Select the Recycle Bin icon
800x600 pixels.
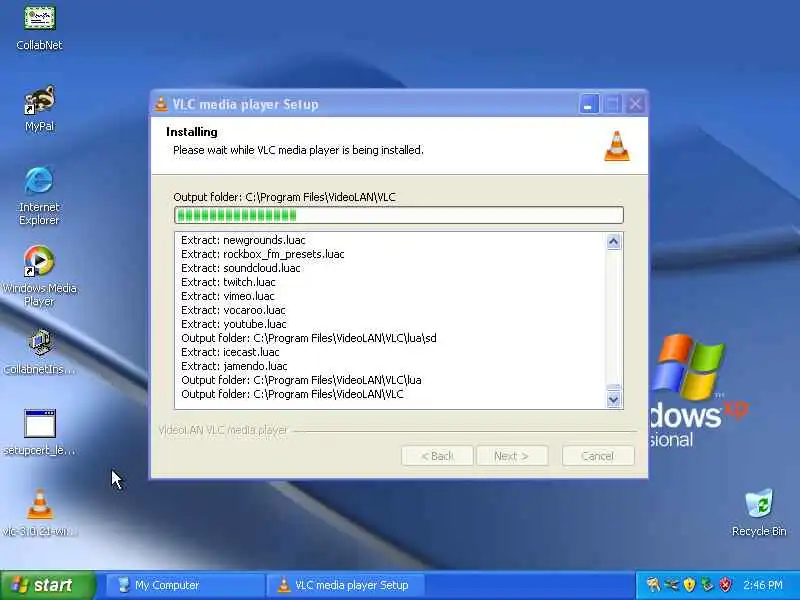click(x=759, y=513)
